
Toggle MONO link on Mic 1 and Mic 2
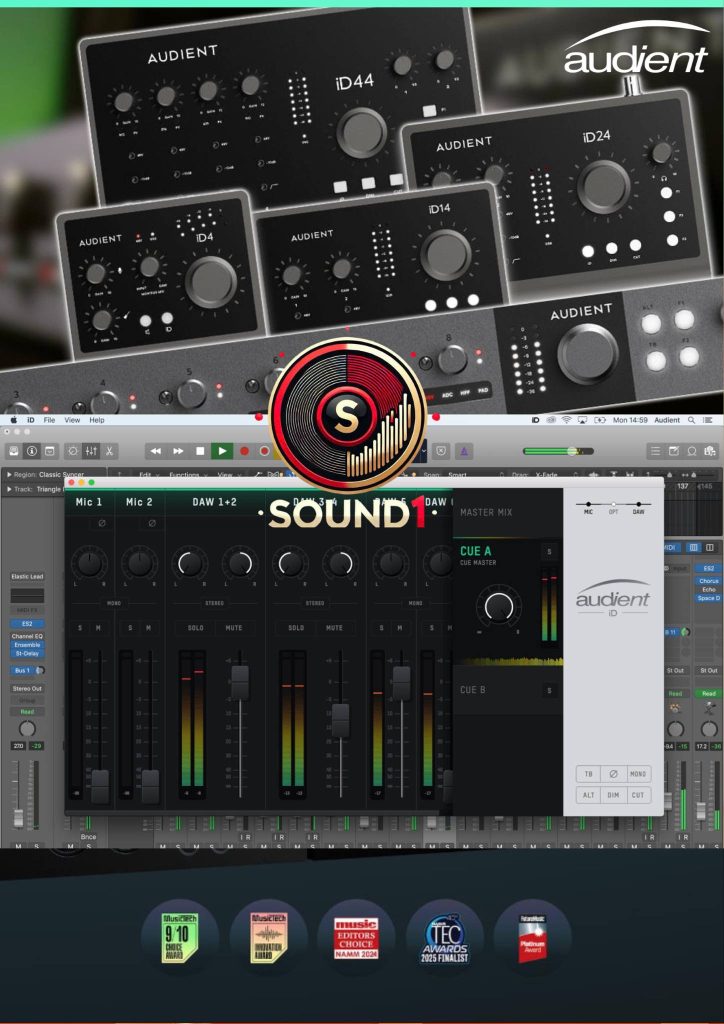[x=114, y=603]
